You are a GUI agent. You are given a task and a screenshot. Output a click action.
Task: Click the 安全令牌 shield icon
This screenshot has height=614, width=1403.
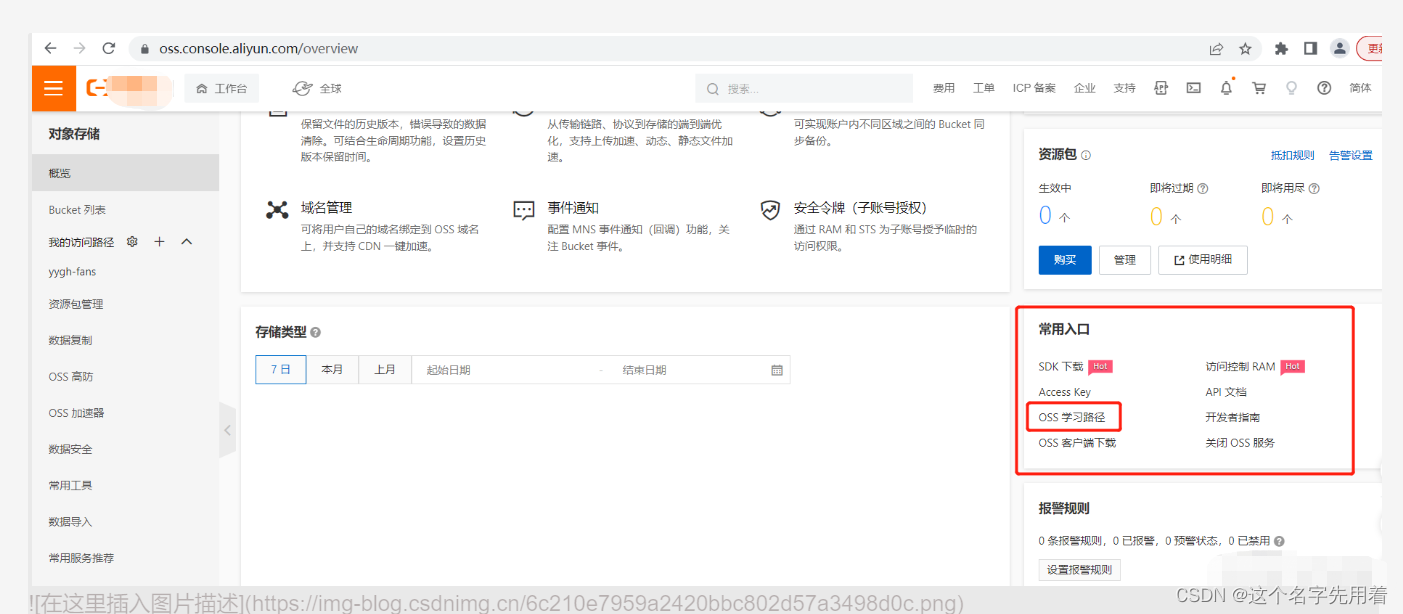point(770,210)
